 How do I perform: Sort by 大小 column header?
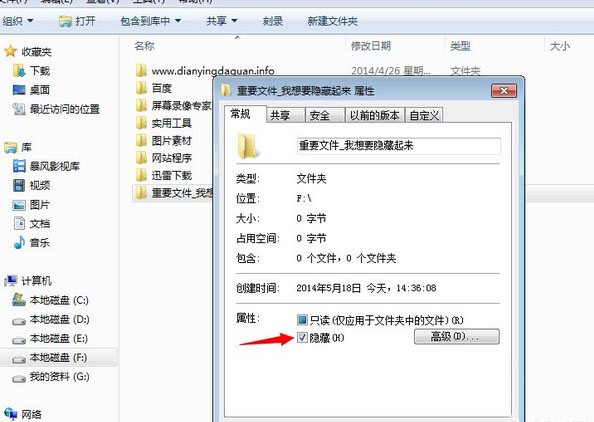(x=560, y=46)
